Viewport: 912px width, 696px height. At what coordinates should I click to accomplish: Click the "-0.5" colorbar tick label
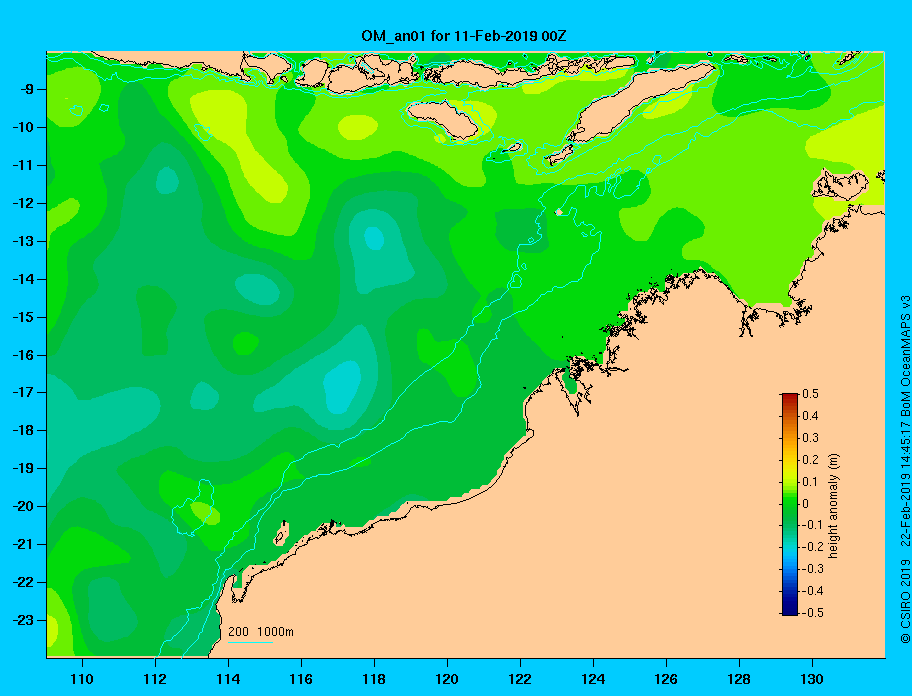(813, 613)
